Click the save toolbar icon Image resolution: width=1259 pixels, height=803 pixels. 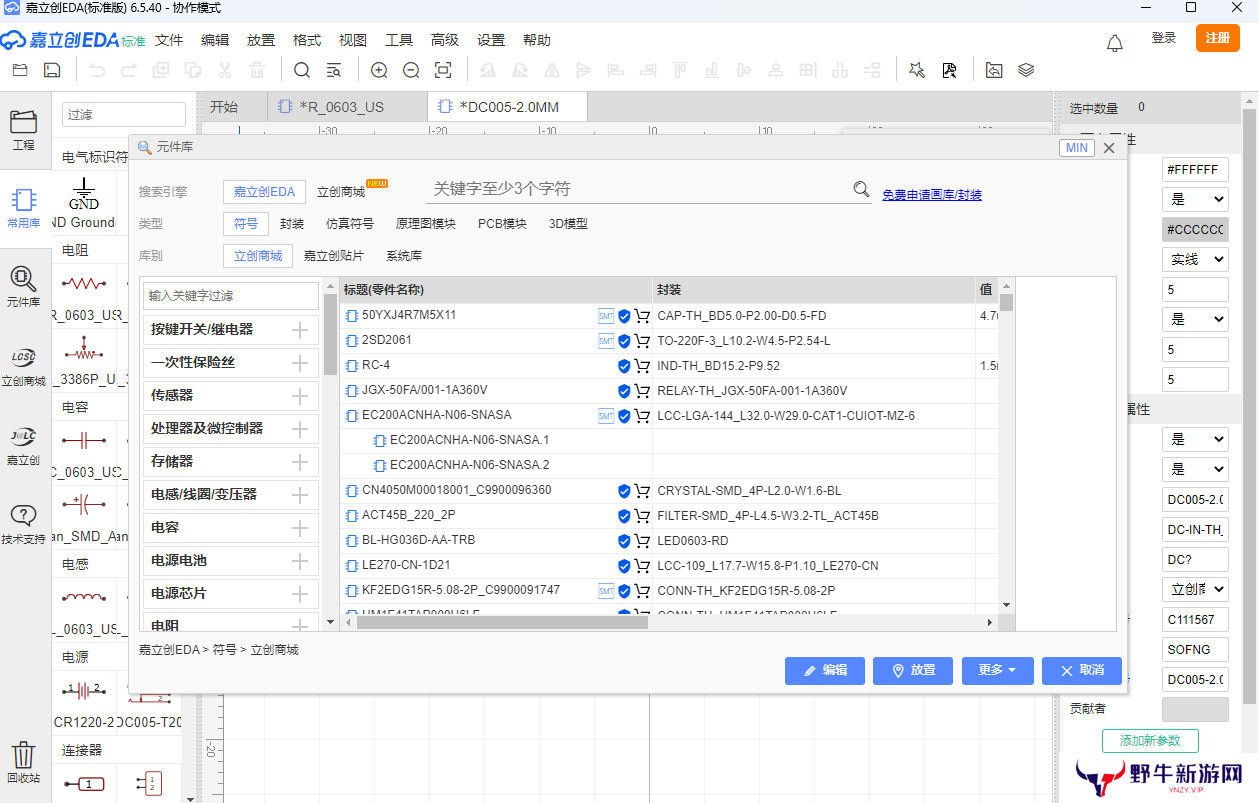tap(52, 70)
